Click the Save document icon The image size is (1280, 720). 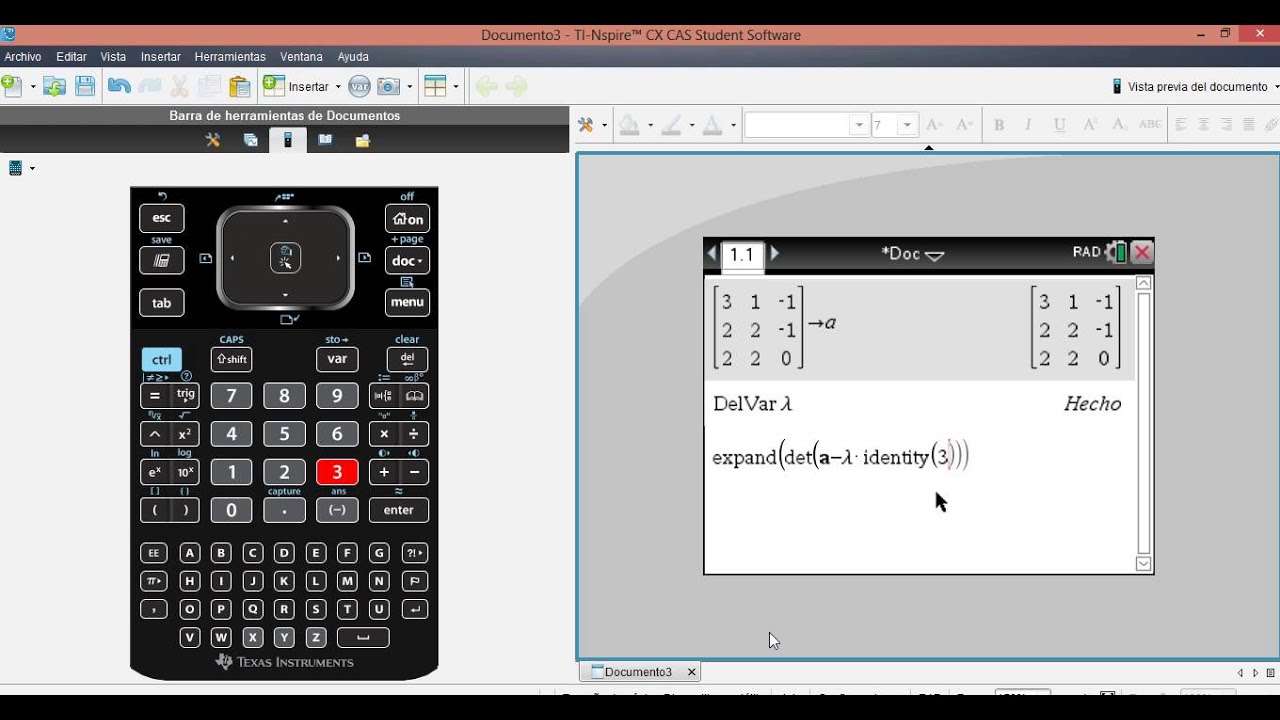tap(85, 87)
